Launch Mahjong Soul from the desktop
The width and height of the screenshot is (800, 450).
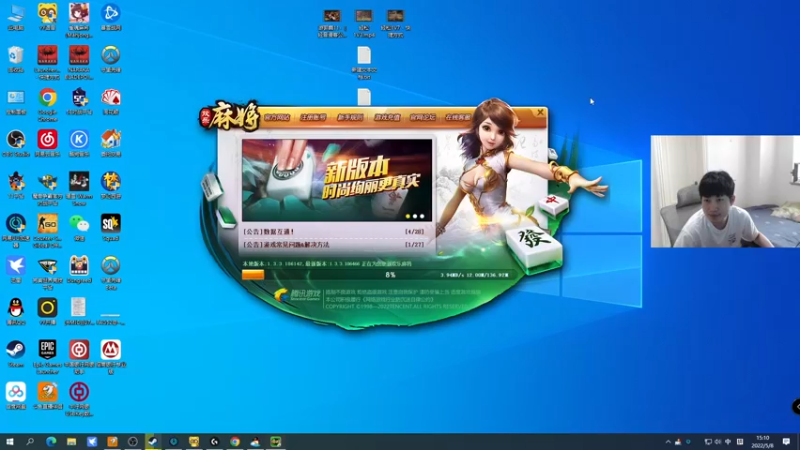[79, 14]
